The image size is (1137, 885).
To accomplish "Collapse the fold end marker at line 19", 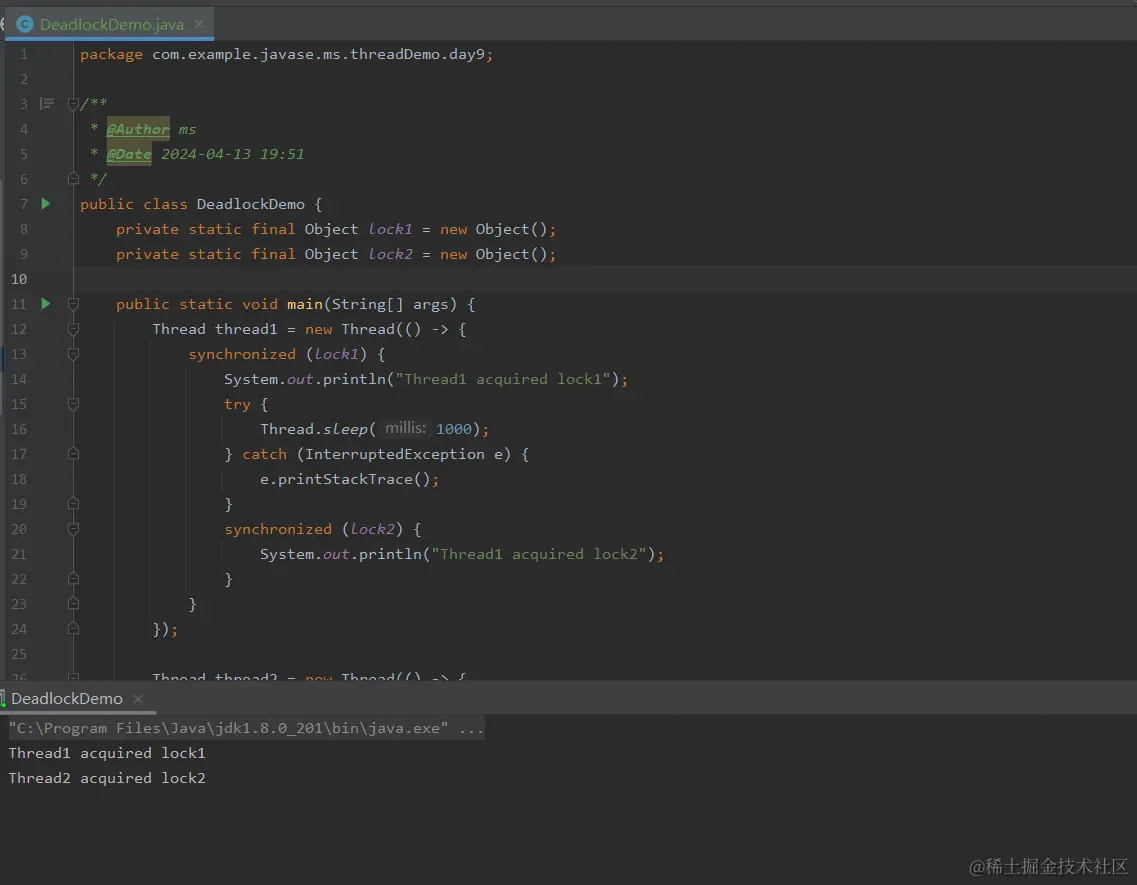I will click(x=73, y=503).
